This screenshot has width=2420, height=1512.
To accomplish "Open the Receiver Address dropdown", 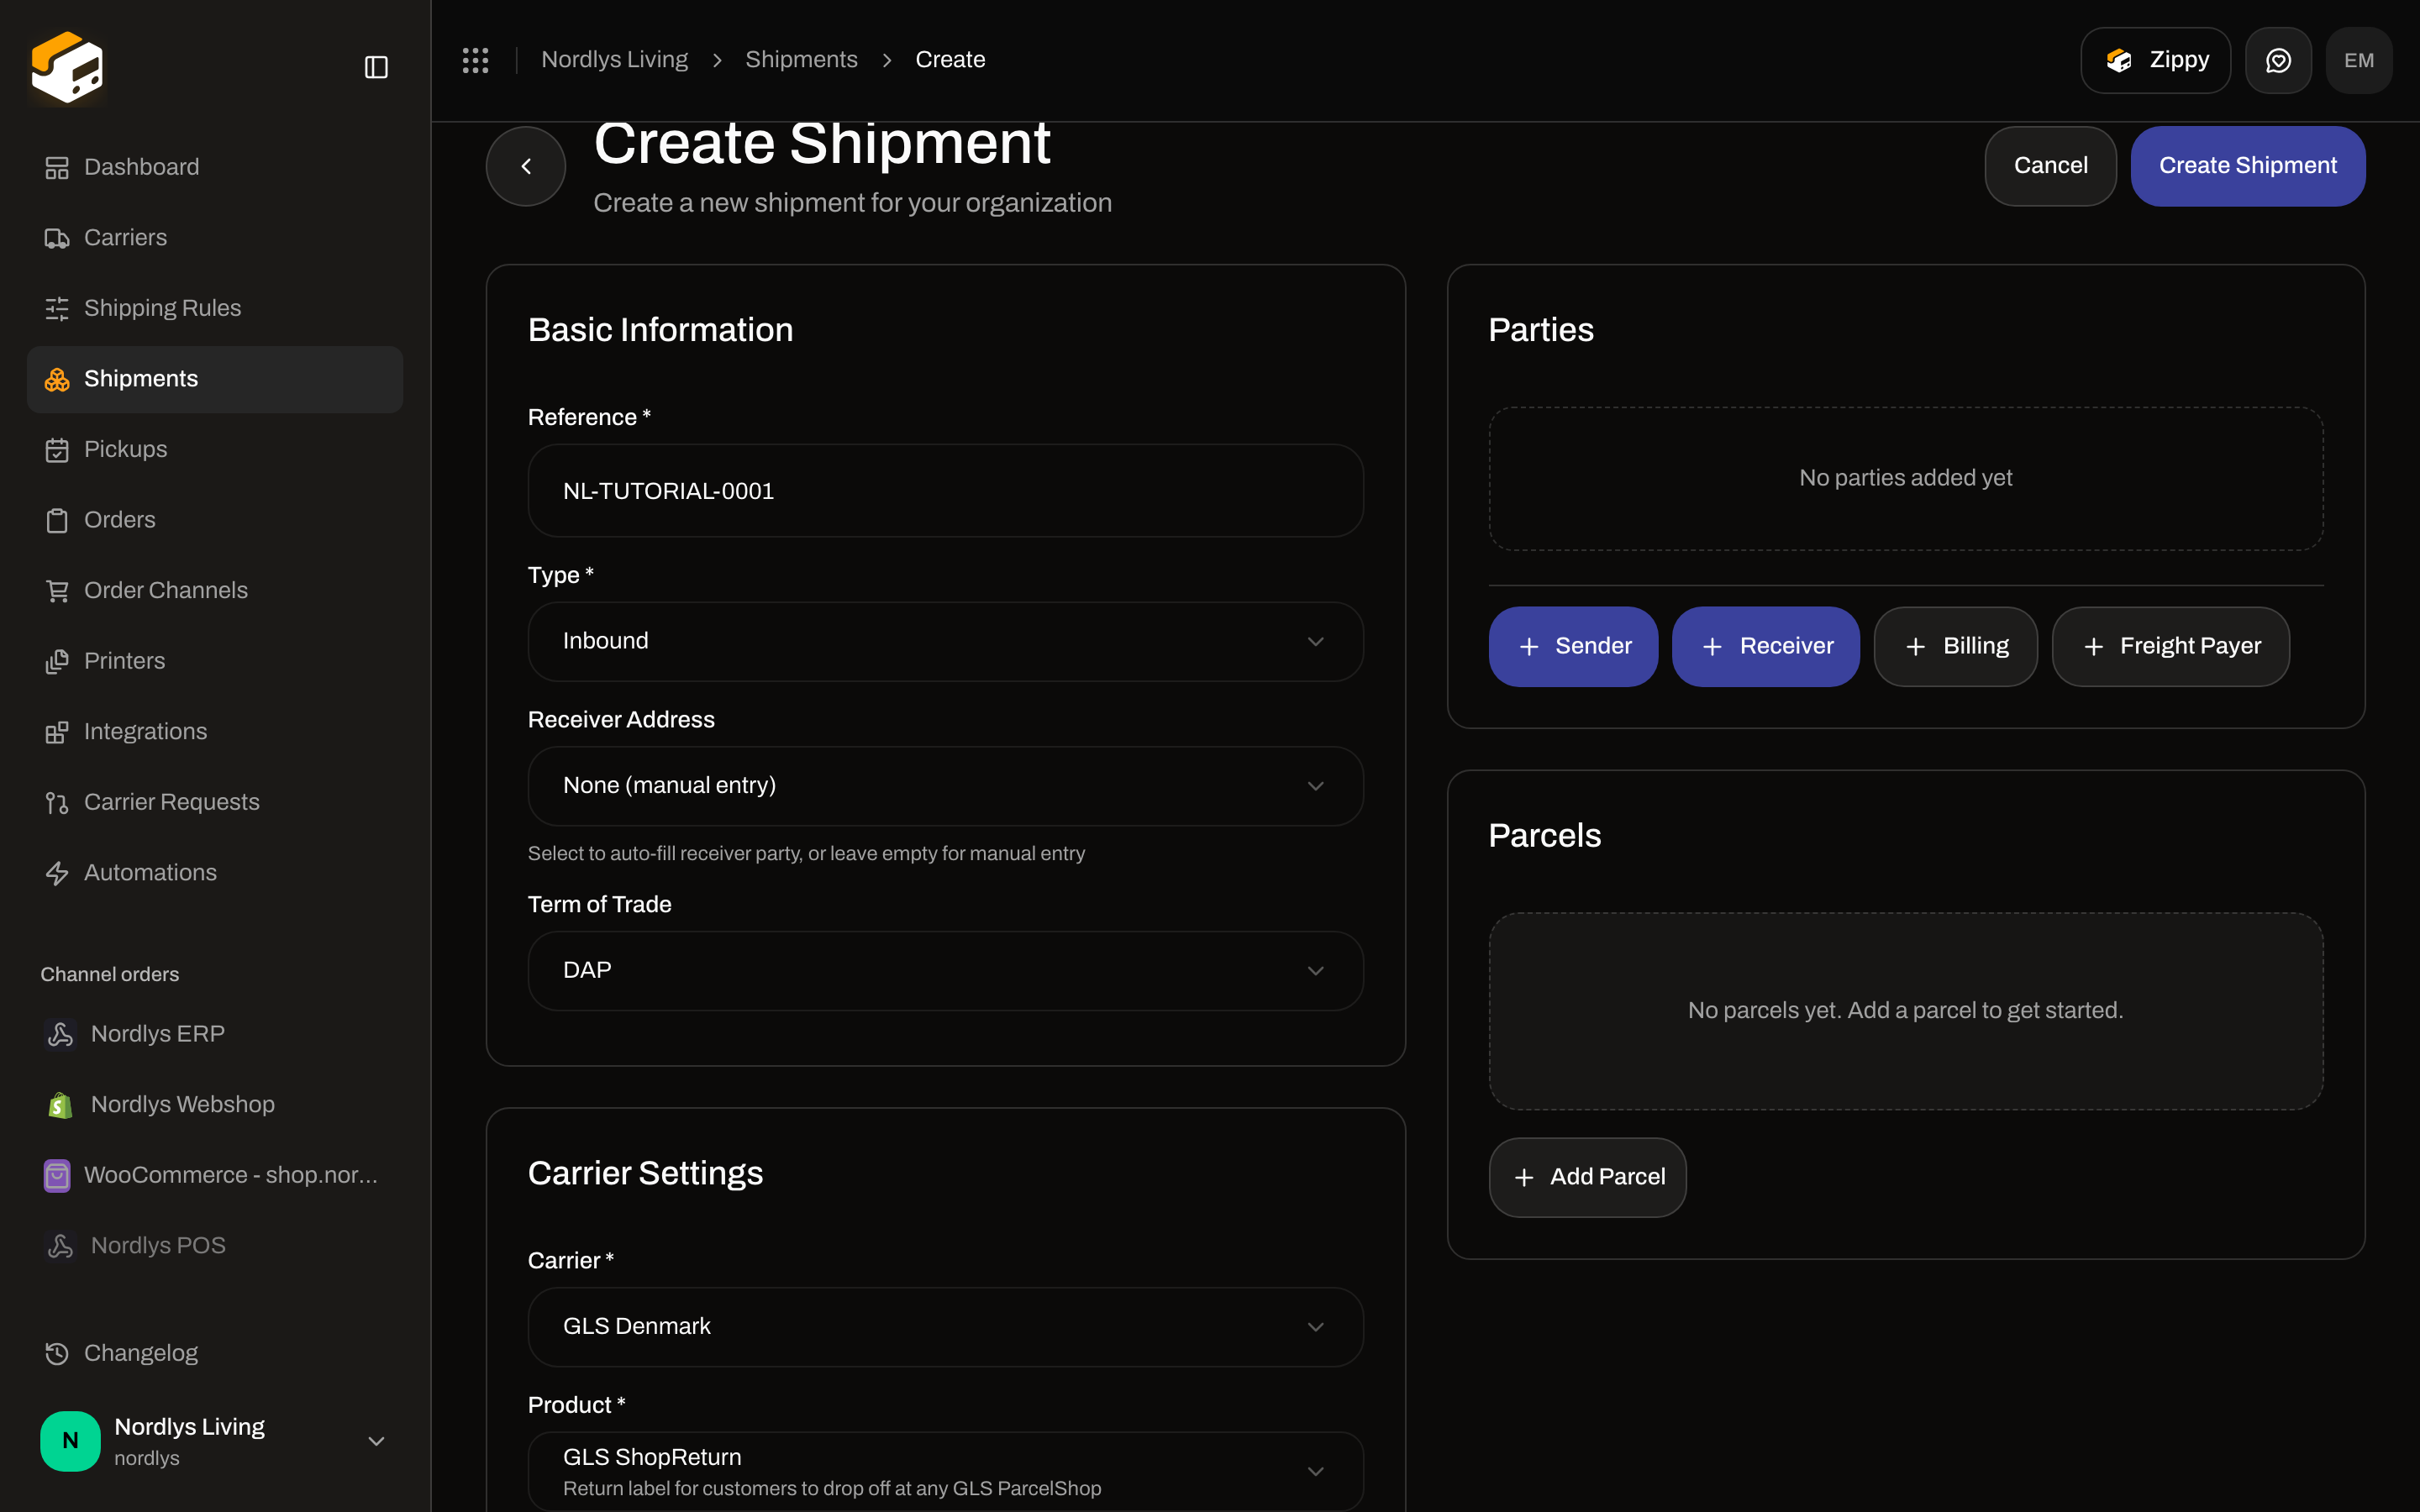I will tap(945, 786).
